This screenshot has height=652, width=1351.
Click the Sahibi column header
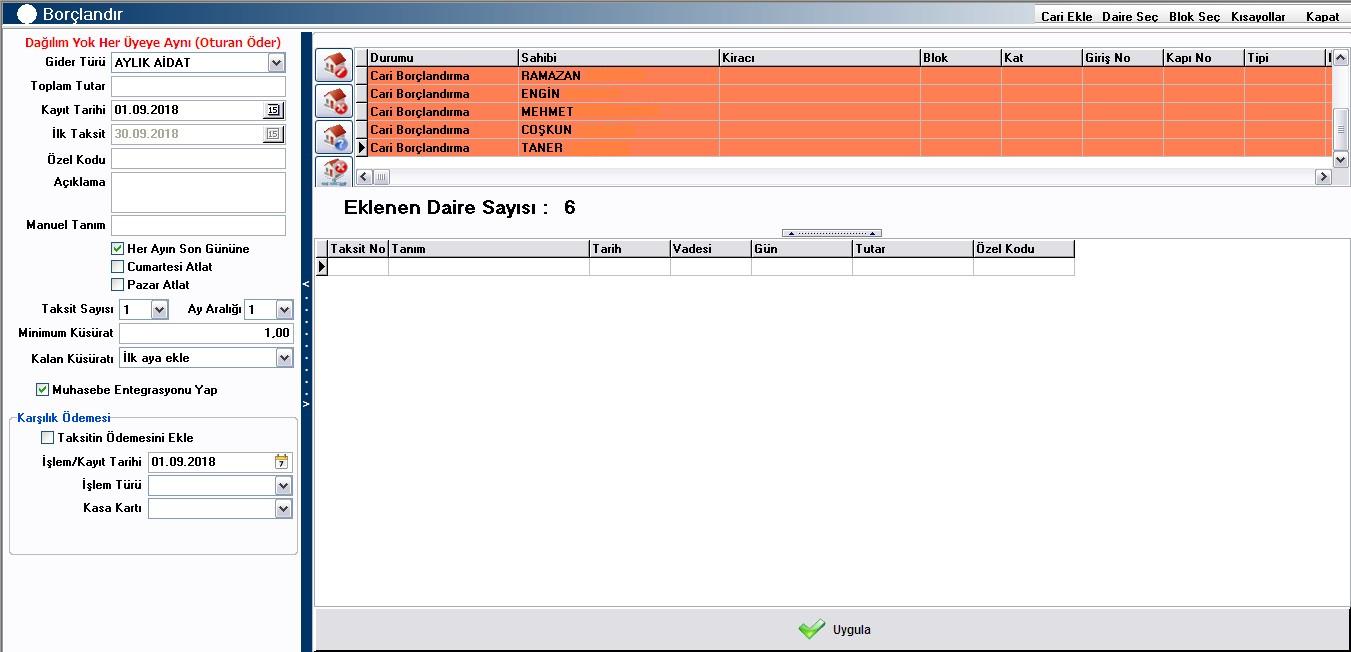[619, 58]
